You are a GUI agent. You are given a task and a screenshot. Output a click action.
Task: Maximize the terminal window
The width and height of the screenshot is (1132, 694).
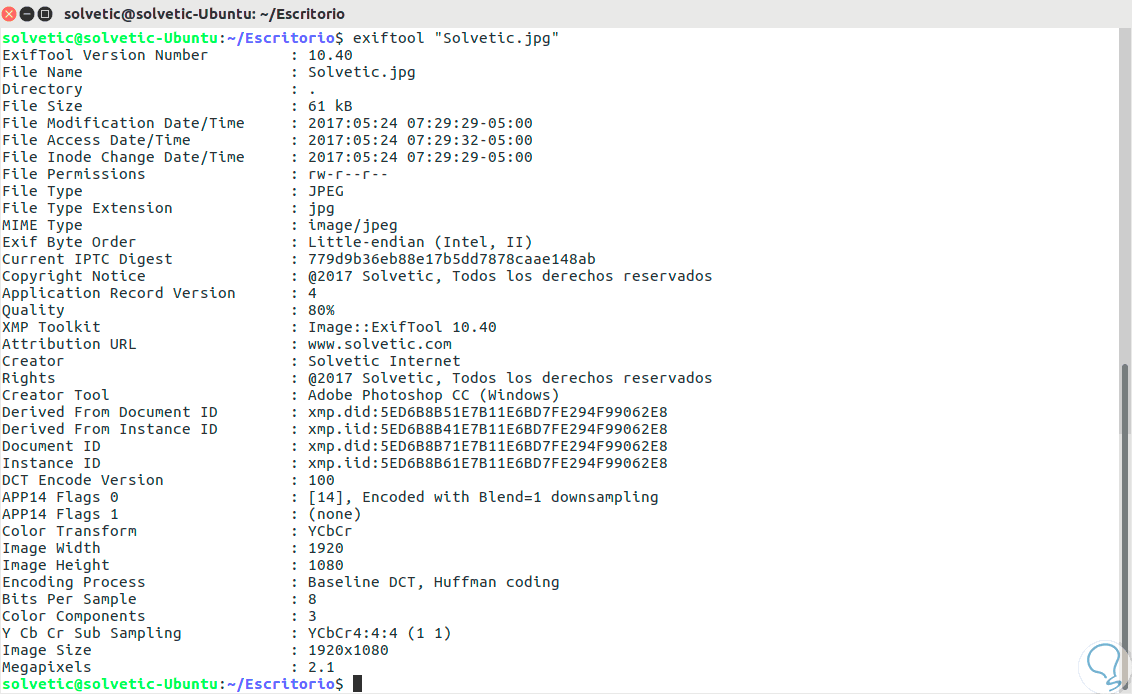pyautogui.click(x=46, y=14)
